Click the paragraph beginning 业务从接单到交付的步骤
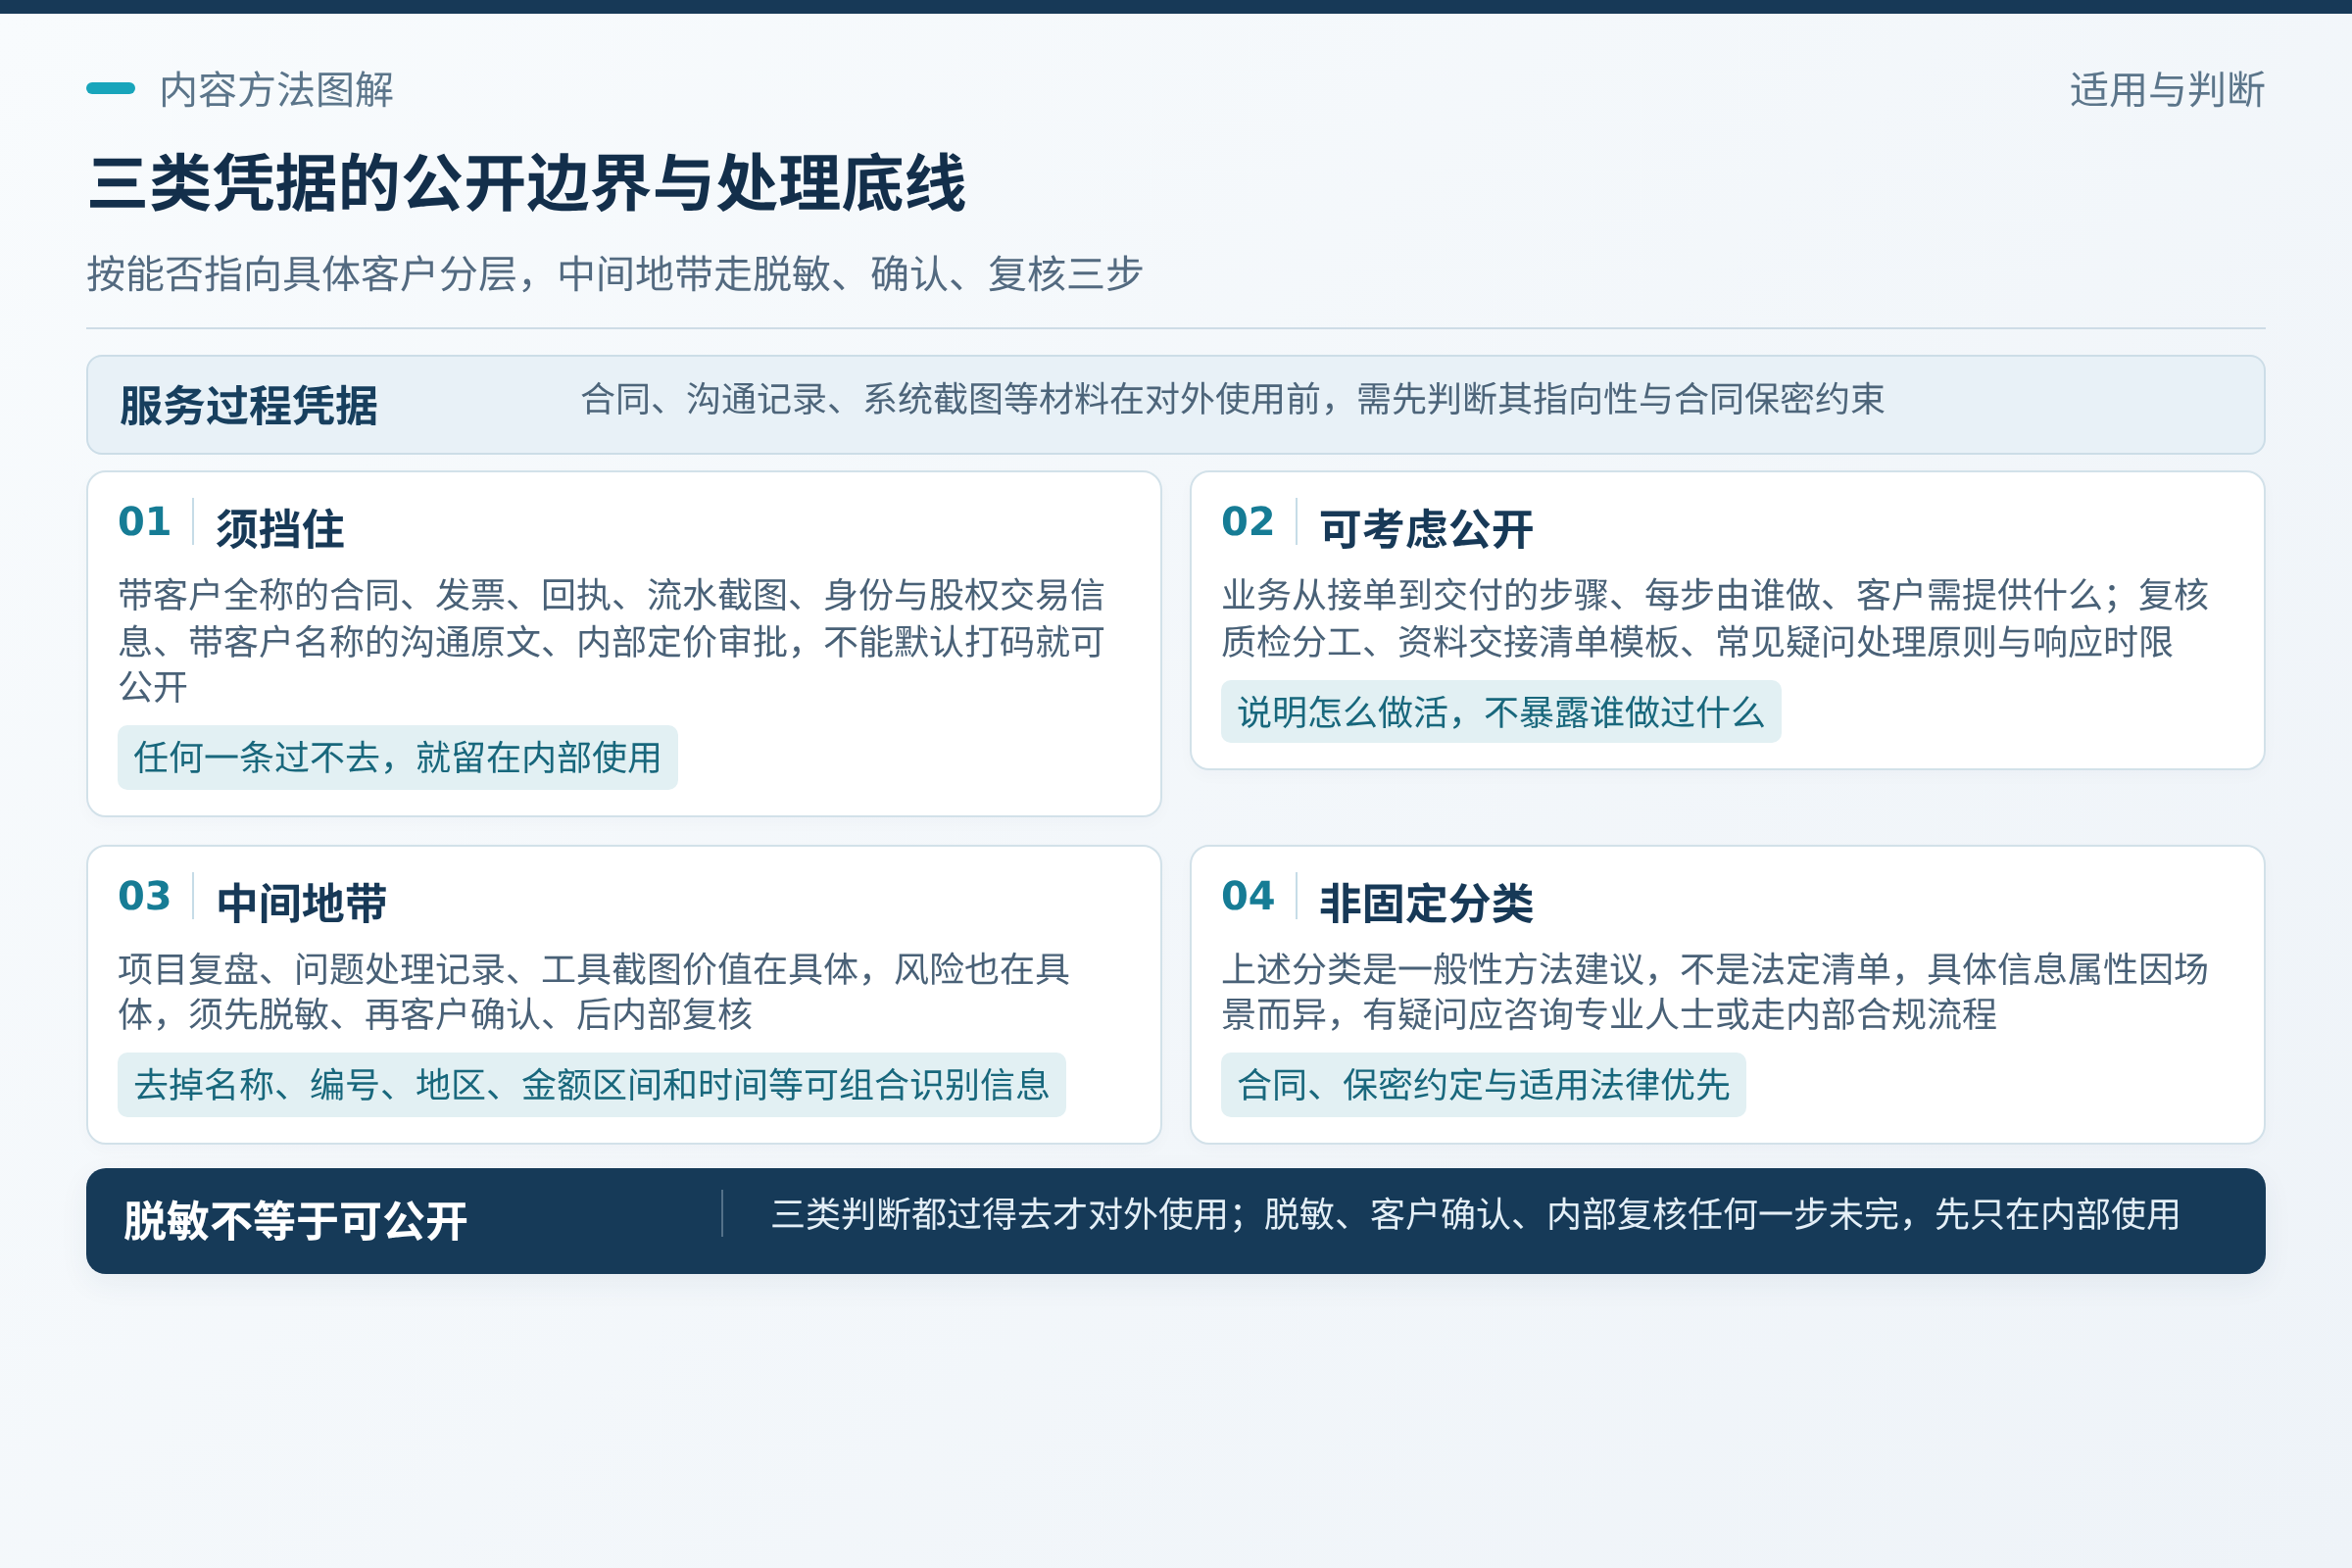The width and height of the screenshot is (2352, 1568). click(1714, 618)
